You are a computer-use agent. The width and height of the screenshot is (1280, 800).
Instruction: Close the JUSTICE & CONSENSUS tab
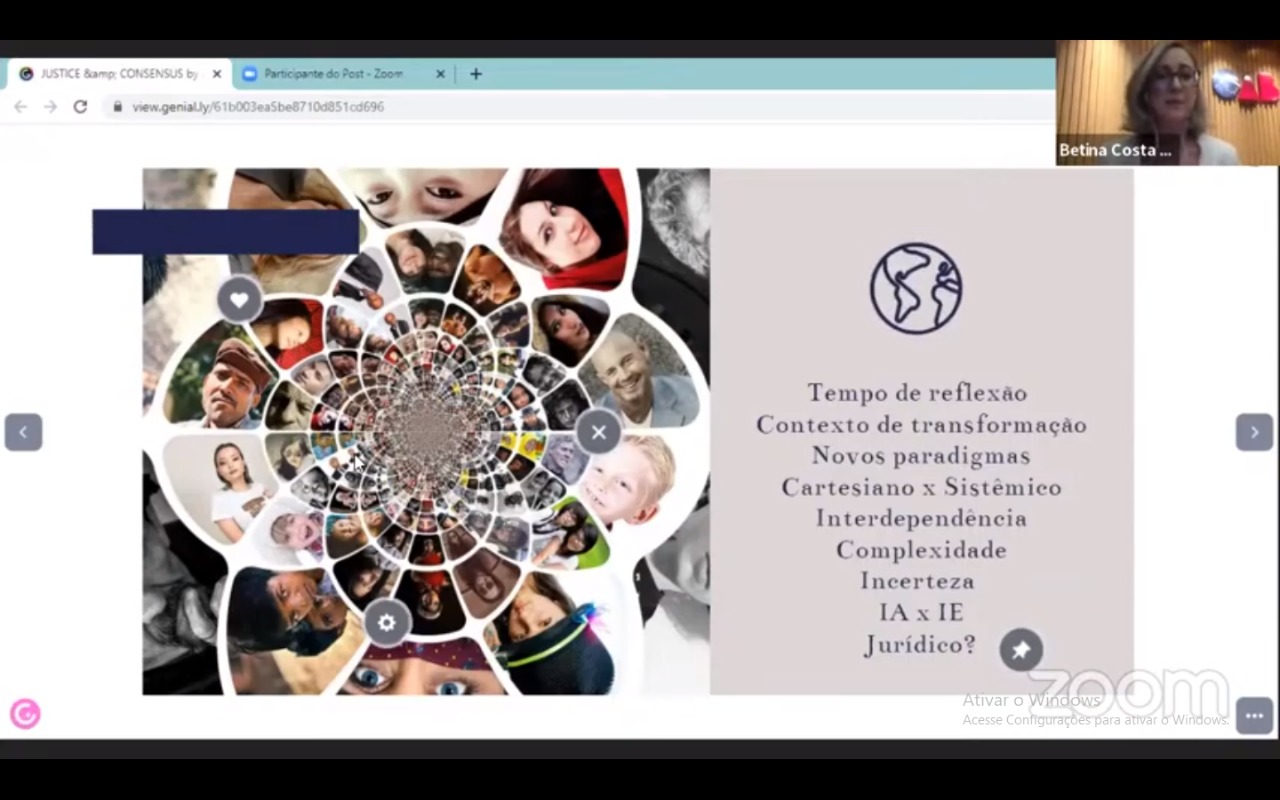pyautogui.click(x=217, y=74)
